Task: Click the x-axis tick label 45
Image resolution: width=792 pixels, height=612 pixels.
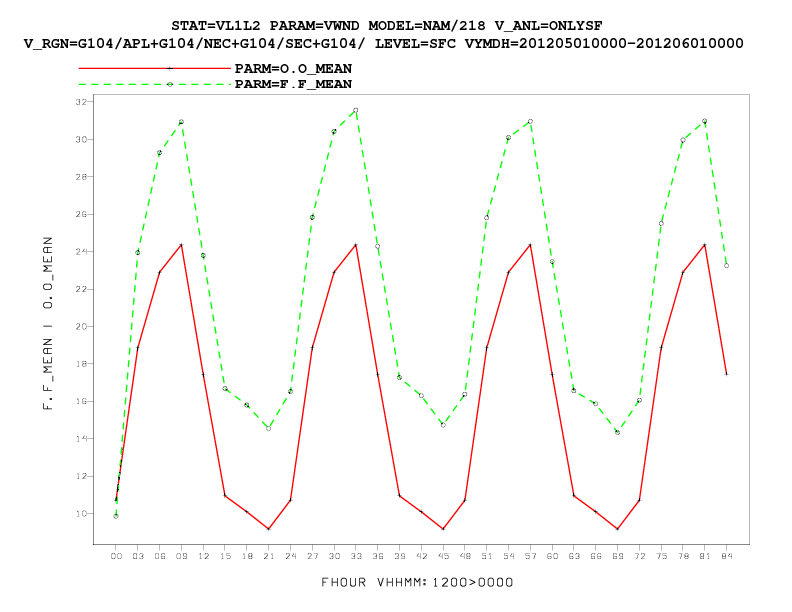Action: [x=443, y=556]
